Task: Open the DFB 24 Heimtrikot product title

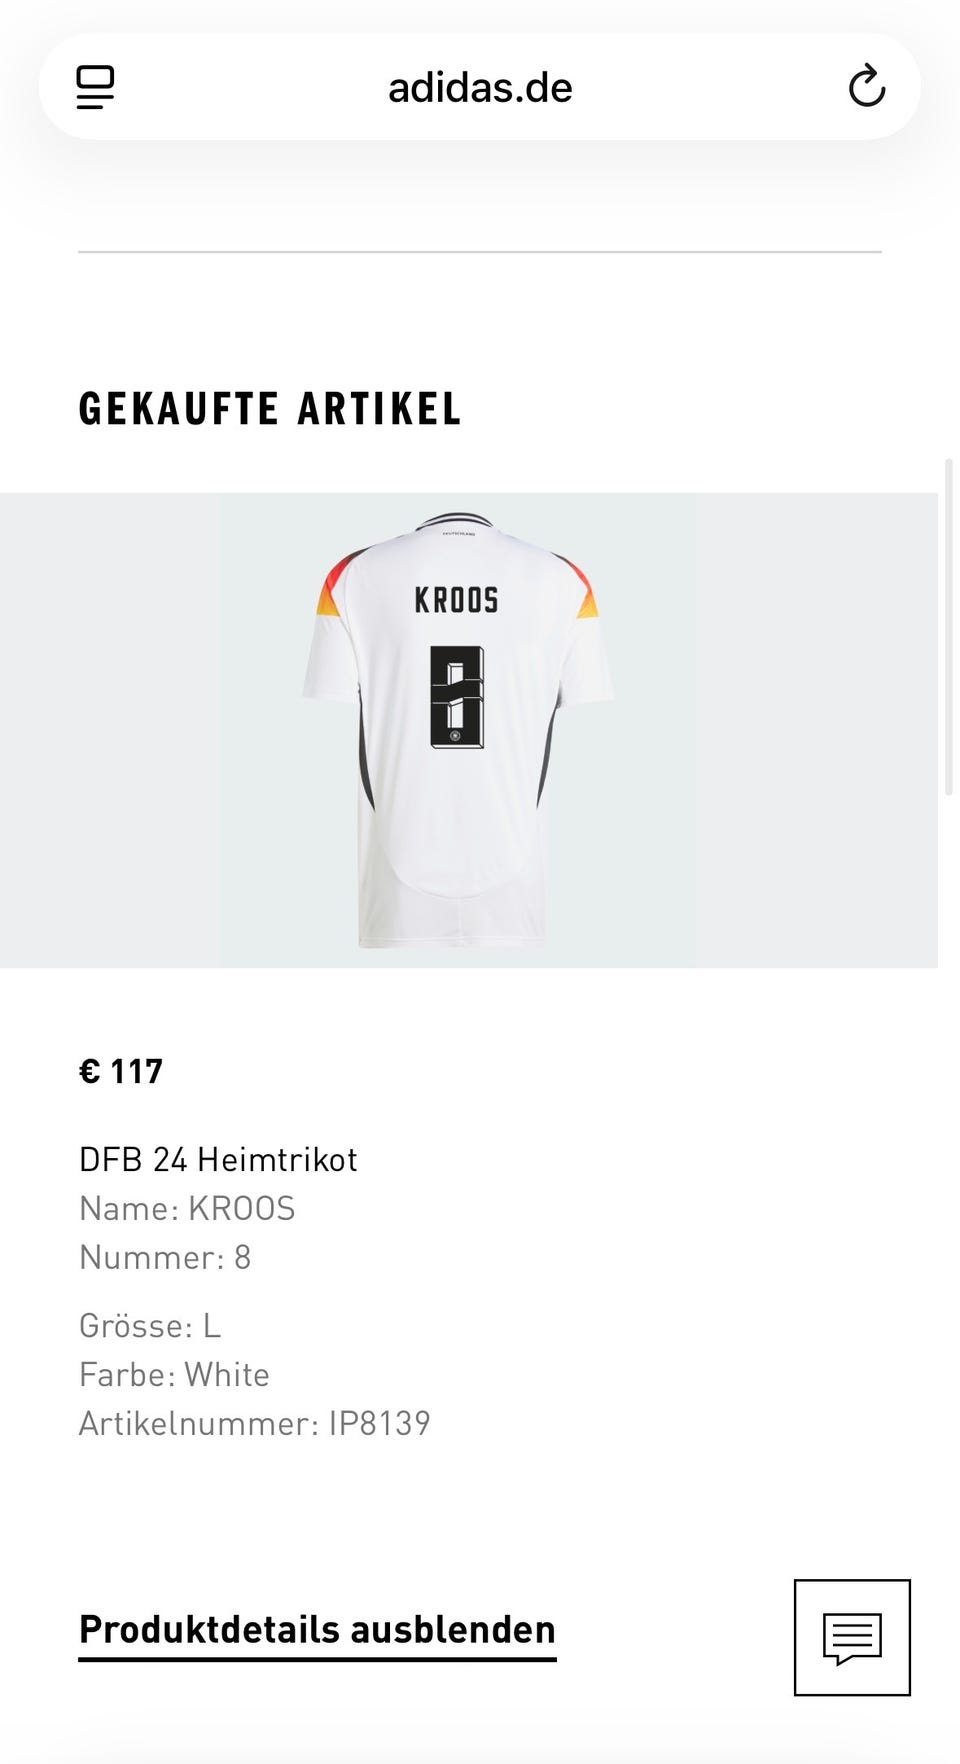Action: (x=218, y=1159)
